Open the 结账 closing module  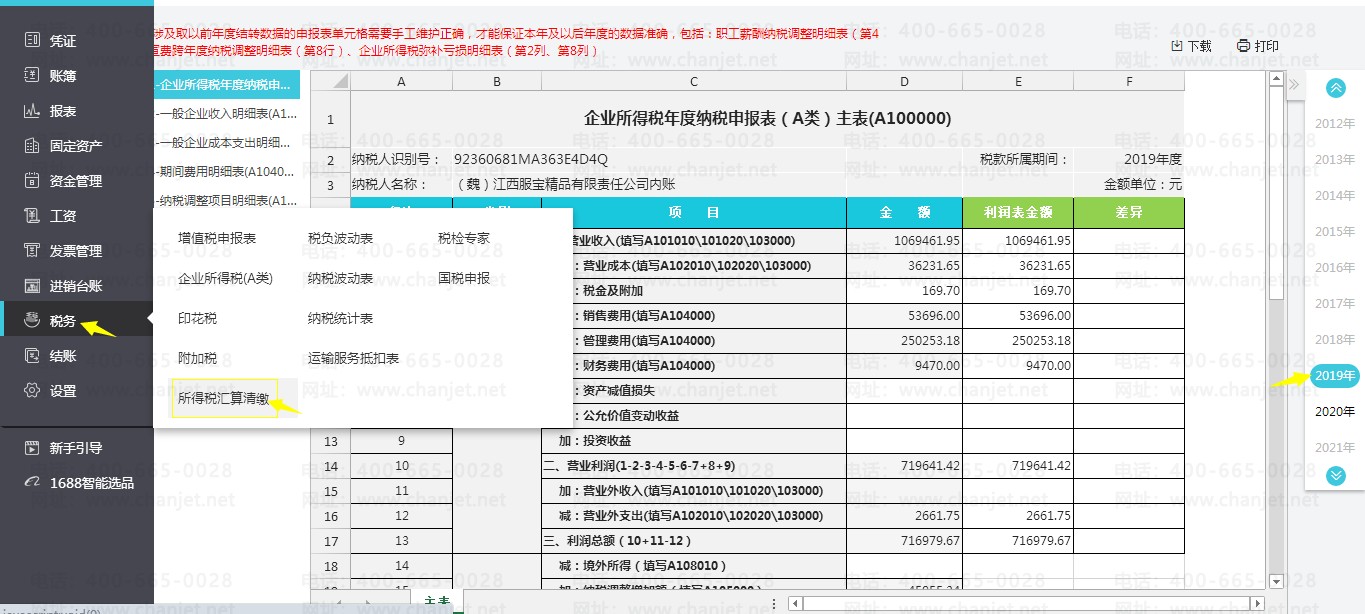click(x=63, y=356)
